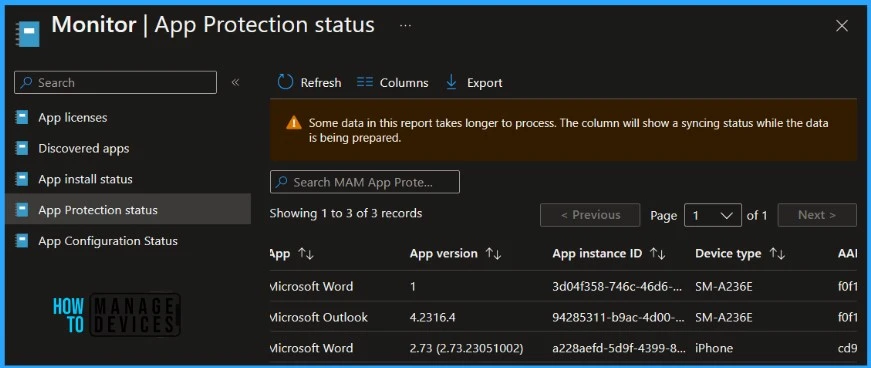Viewport: 871px width, 368px height.
Task: Click the Next page button
Action: tap(817, 215)
